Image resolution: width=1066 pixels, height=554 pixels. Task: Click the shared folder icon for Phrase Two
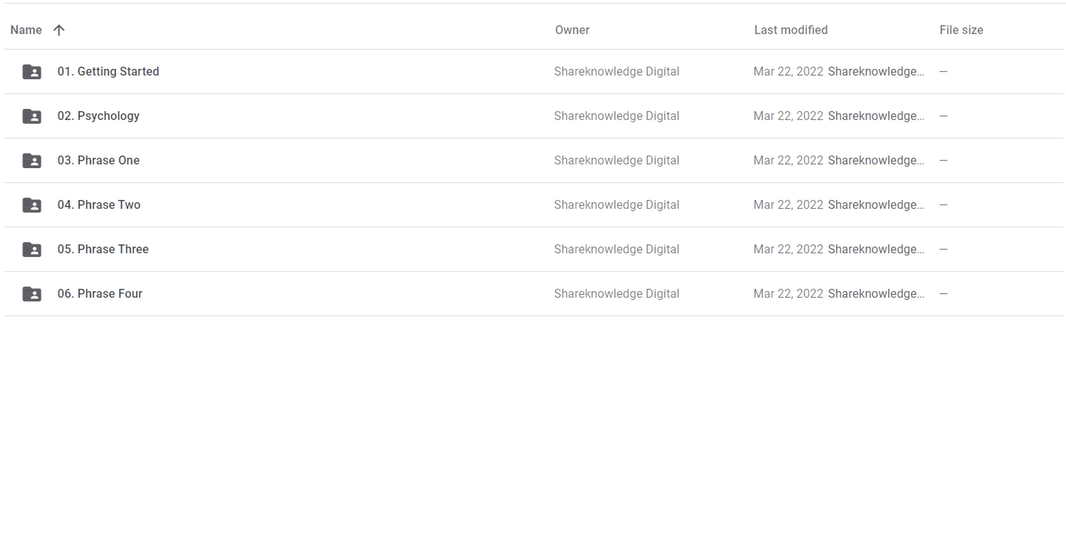32,205
